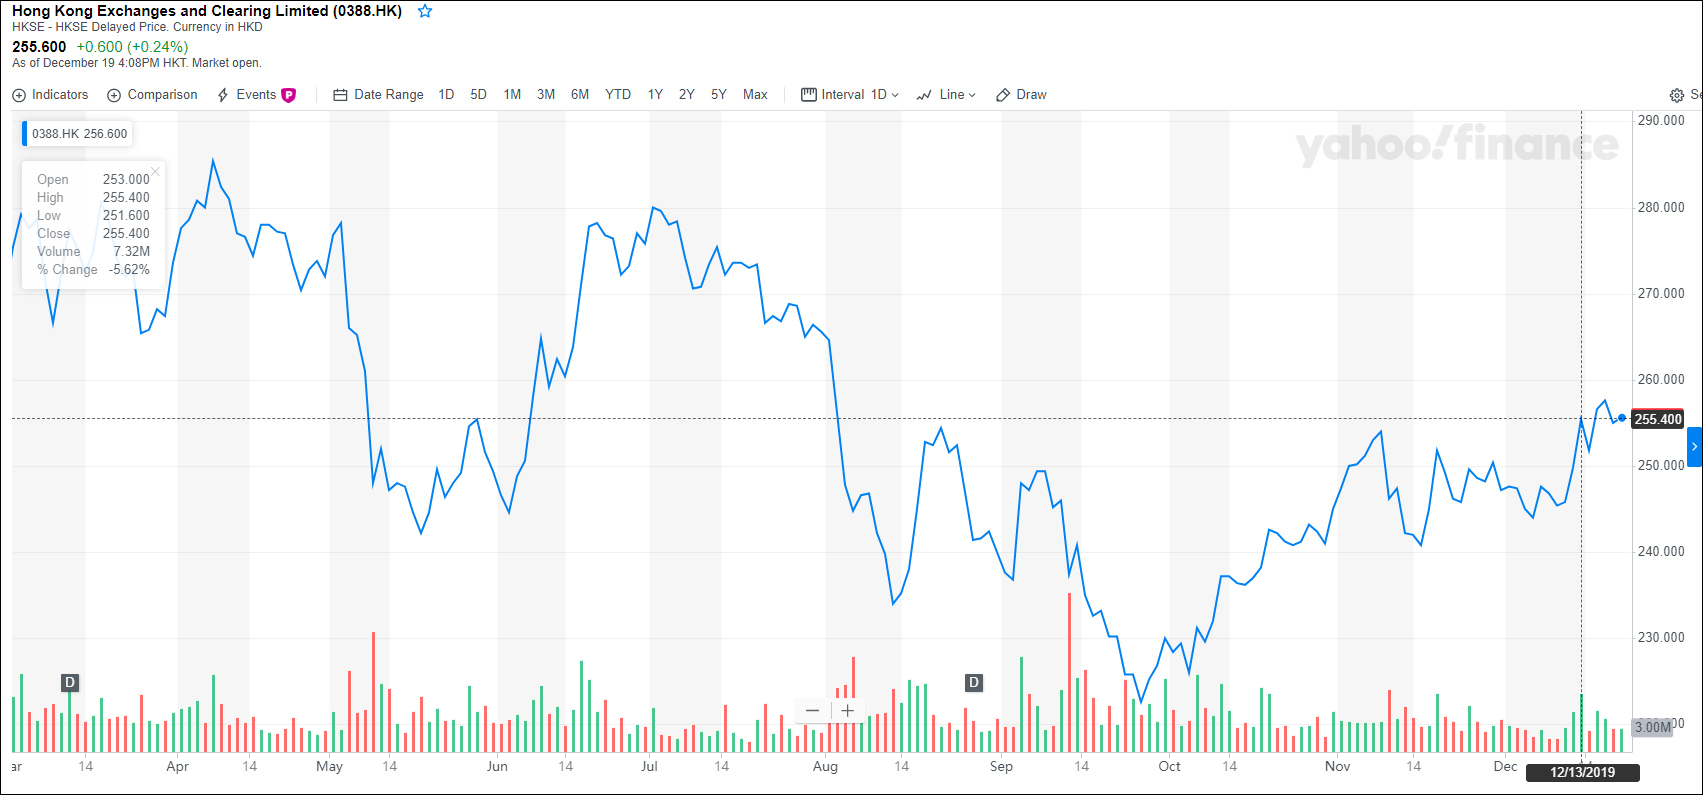Click the dividend marker near September
1703x795 pixels.
974,683
